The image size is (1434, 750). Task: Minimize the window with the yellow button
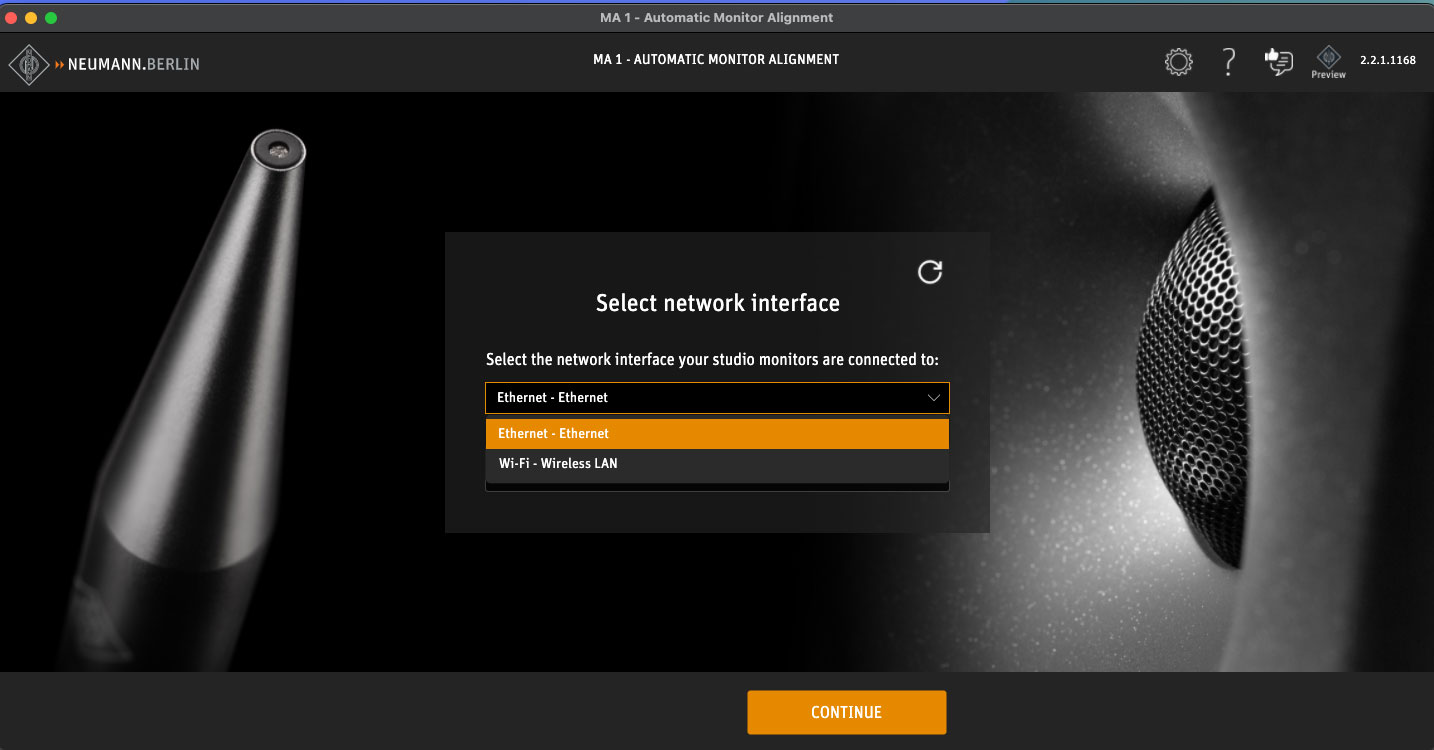pos(31,18)
